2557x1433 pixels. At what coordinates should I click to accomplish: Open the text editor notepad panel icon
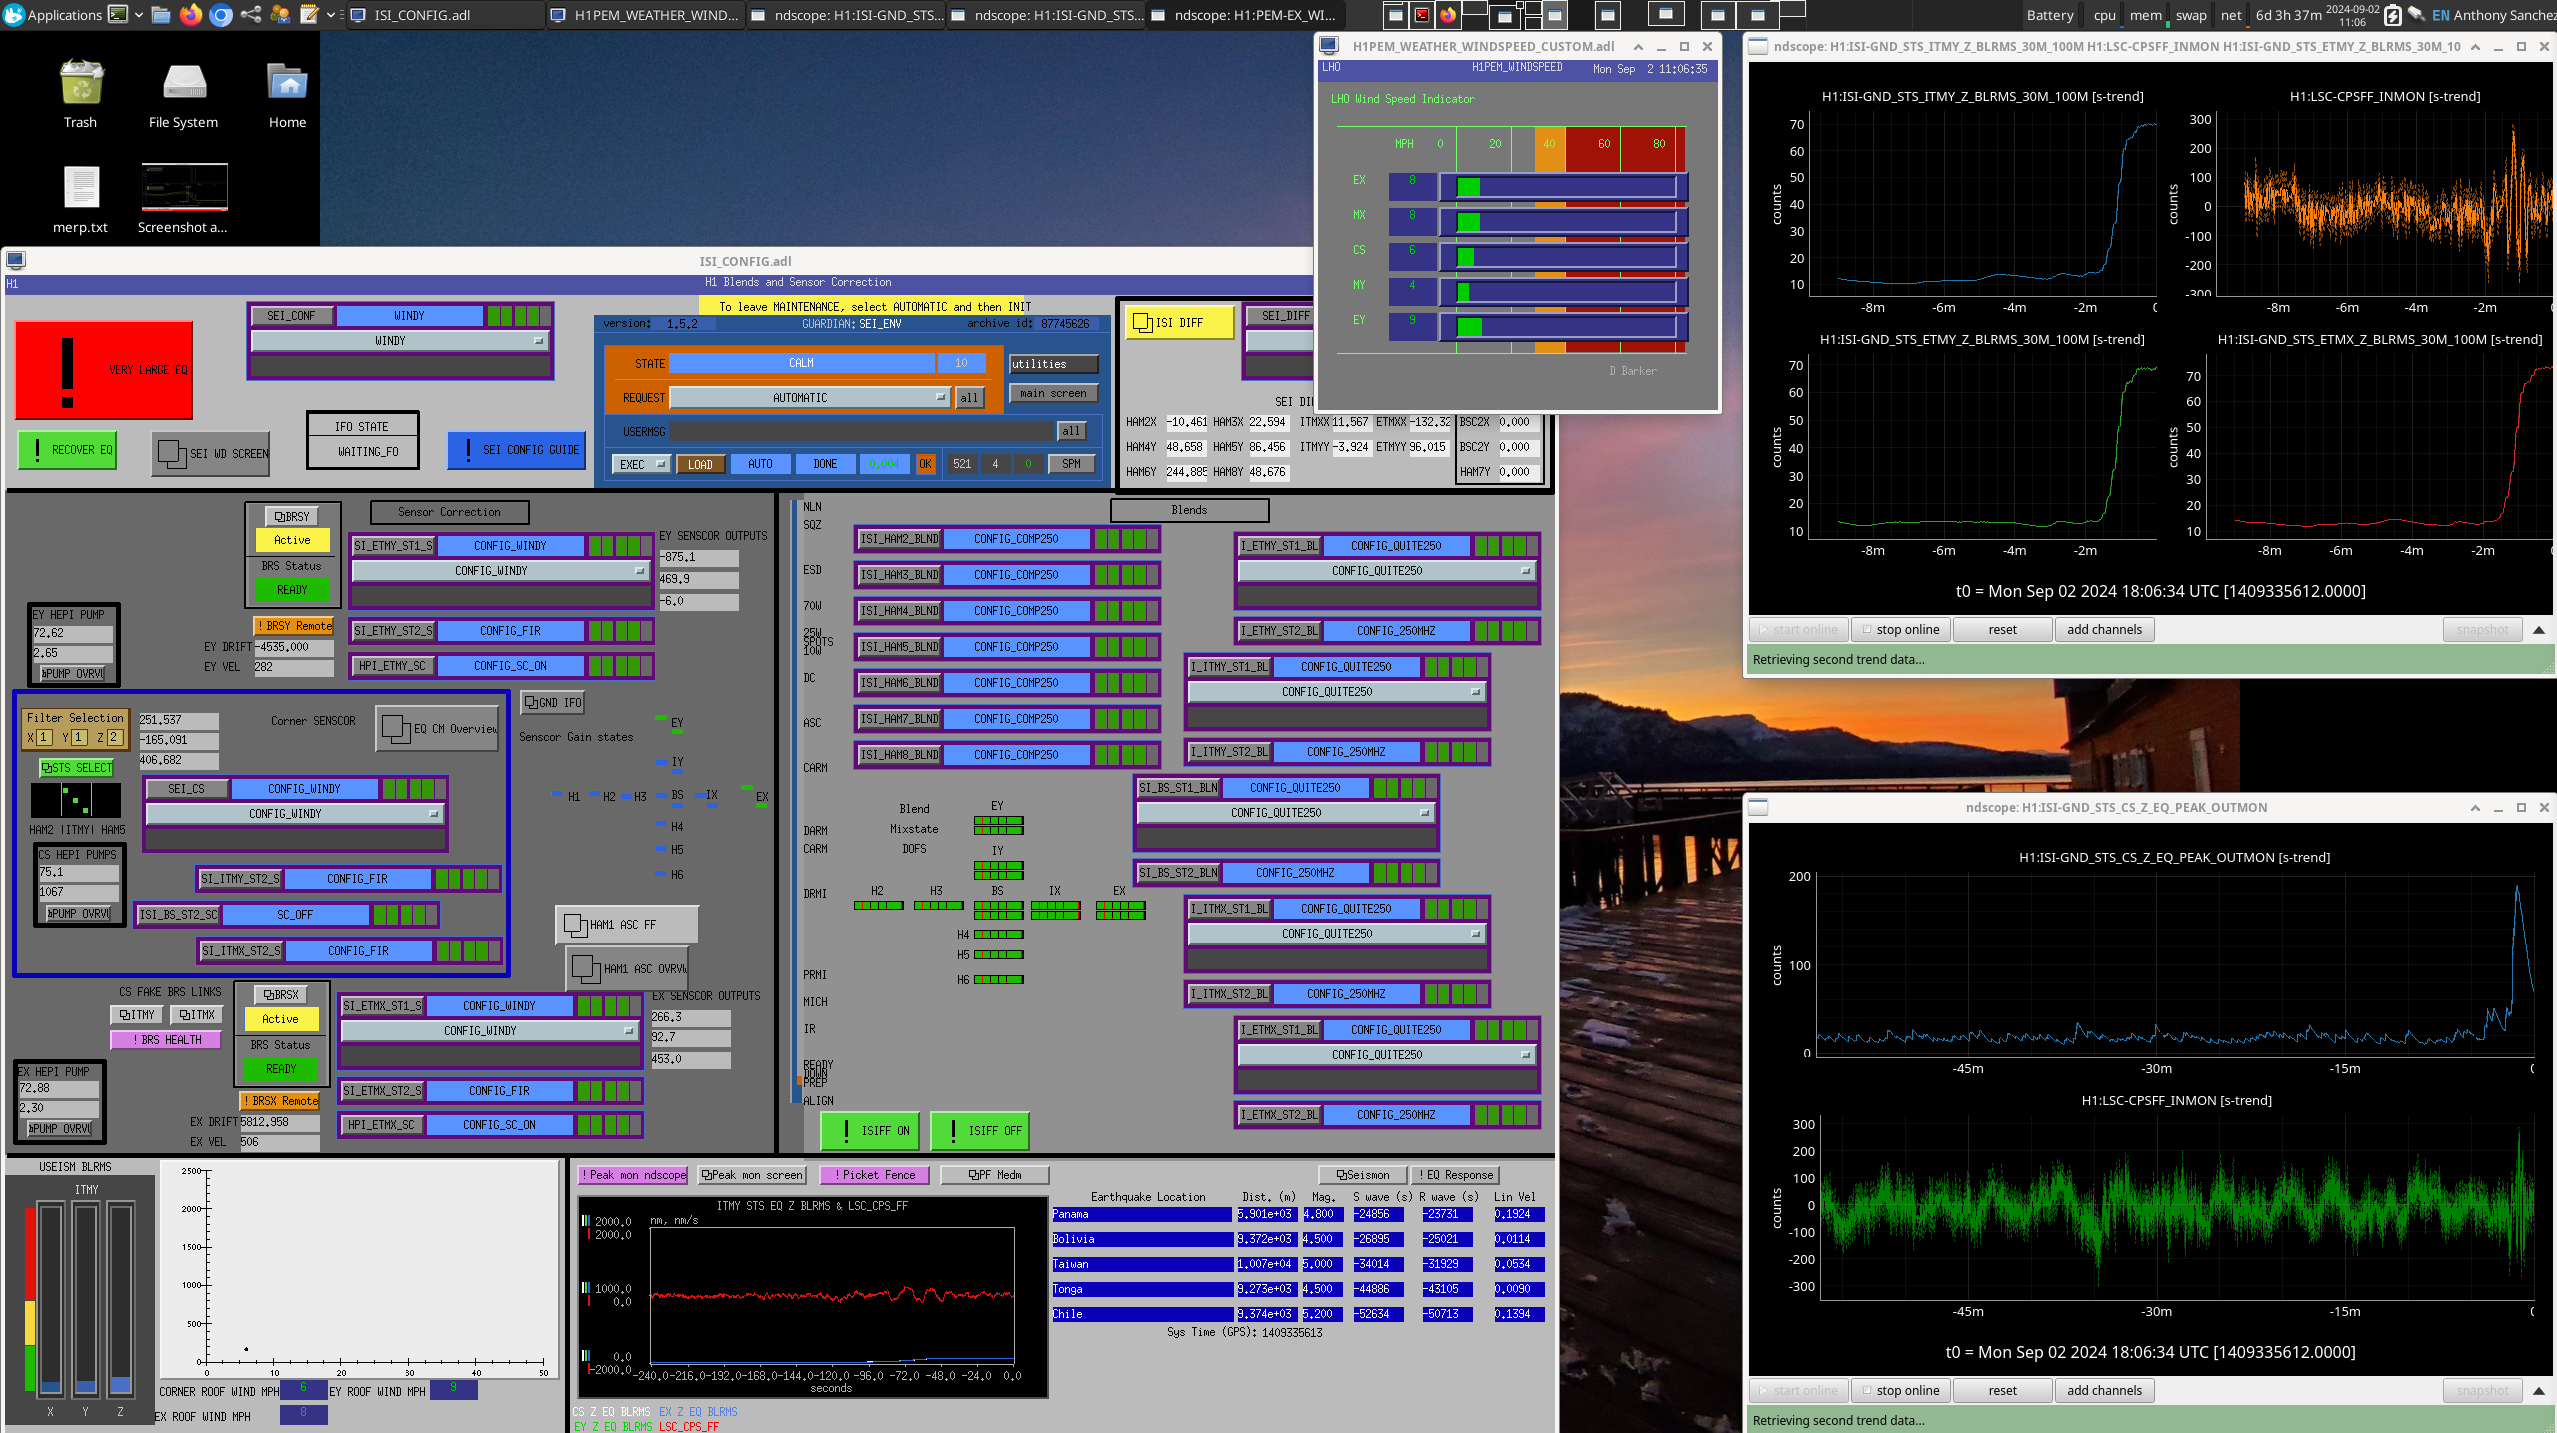[310, 14]
